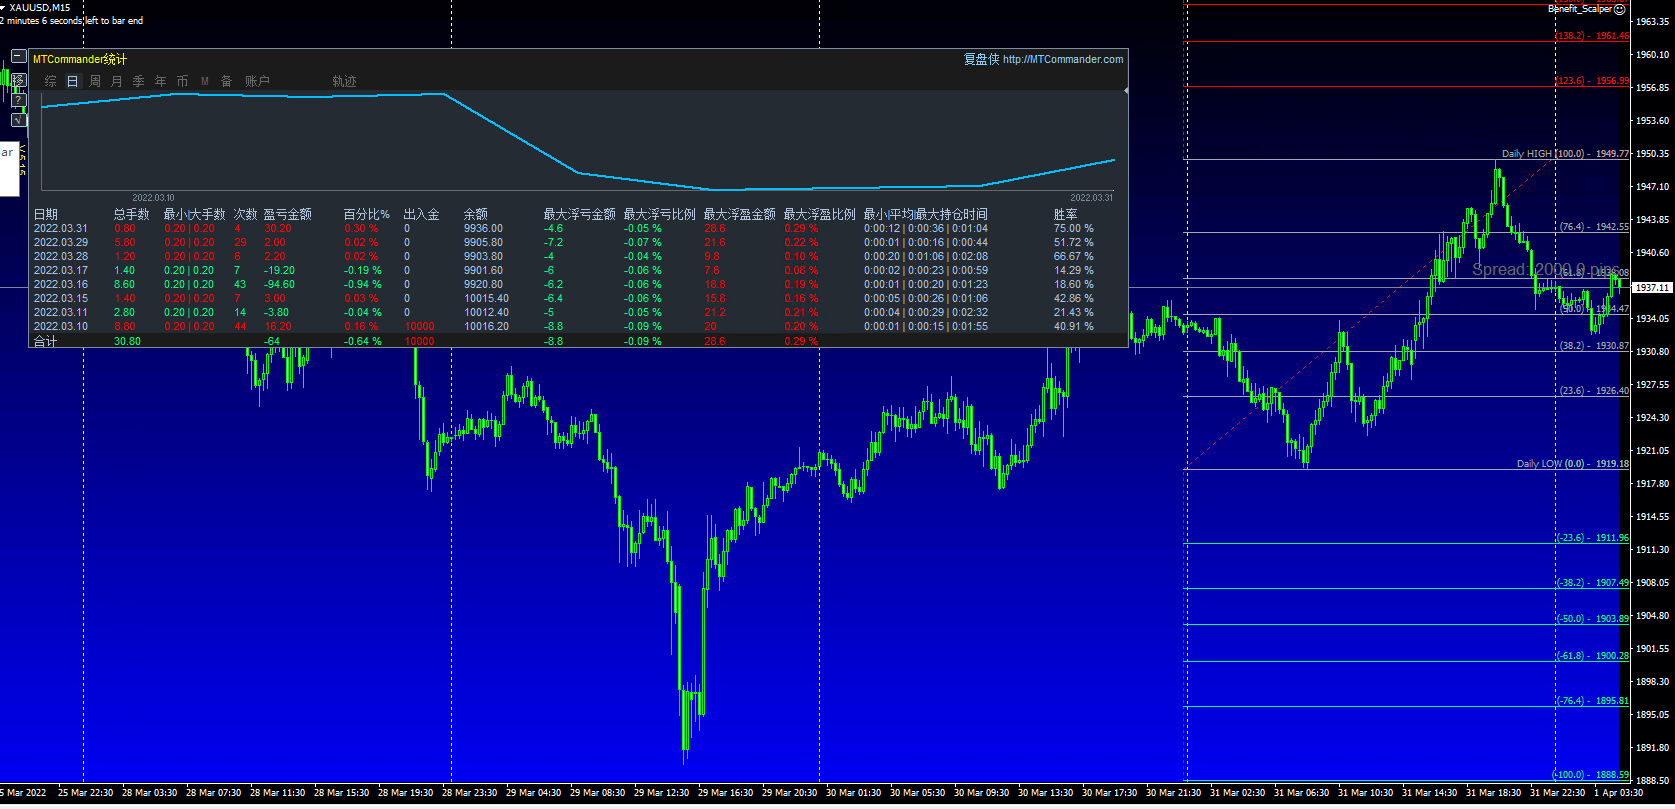This screenshot has height=809, width=1675.
Task: Select the 2022.03.11 row date
Action: point(61,312)
